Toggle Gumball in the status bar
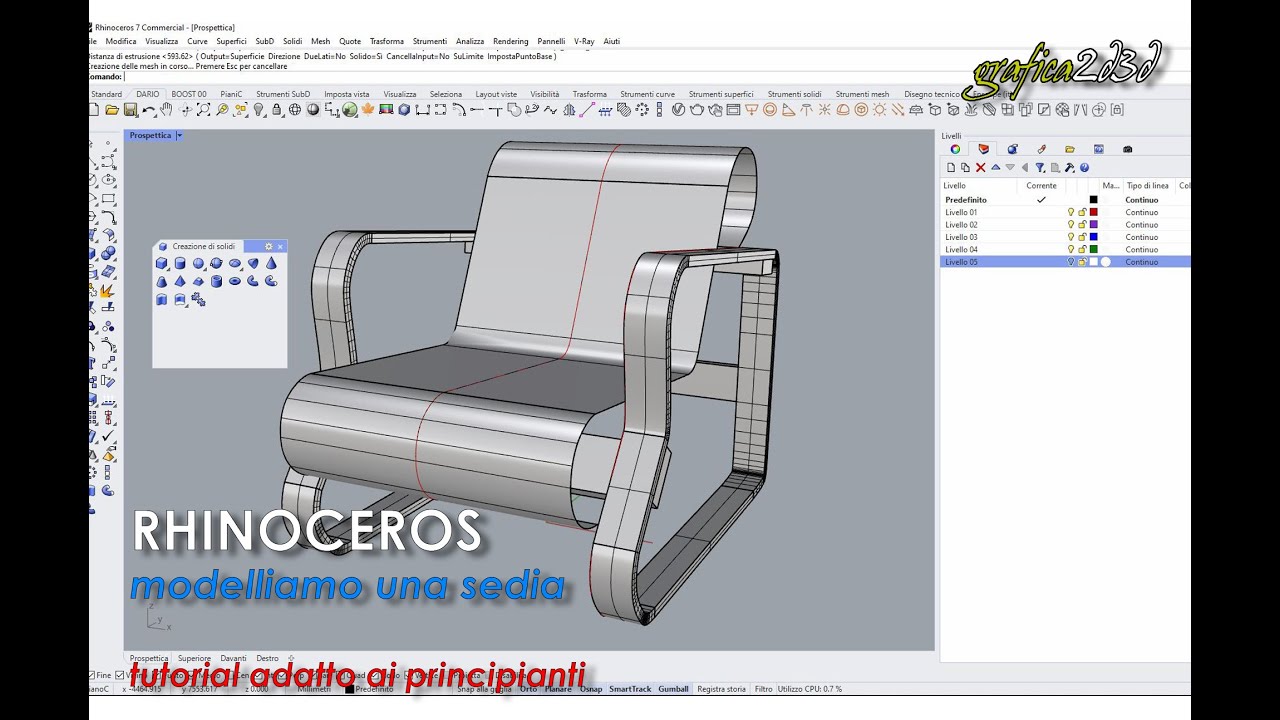 [x=673, y=688]
